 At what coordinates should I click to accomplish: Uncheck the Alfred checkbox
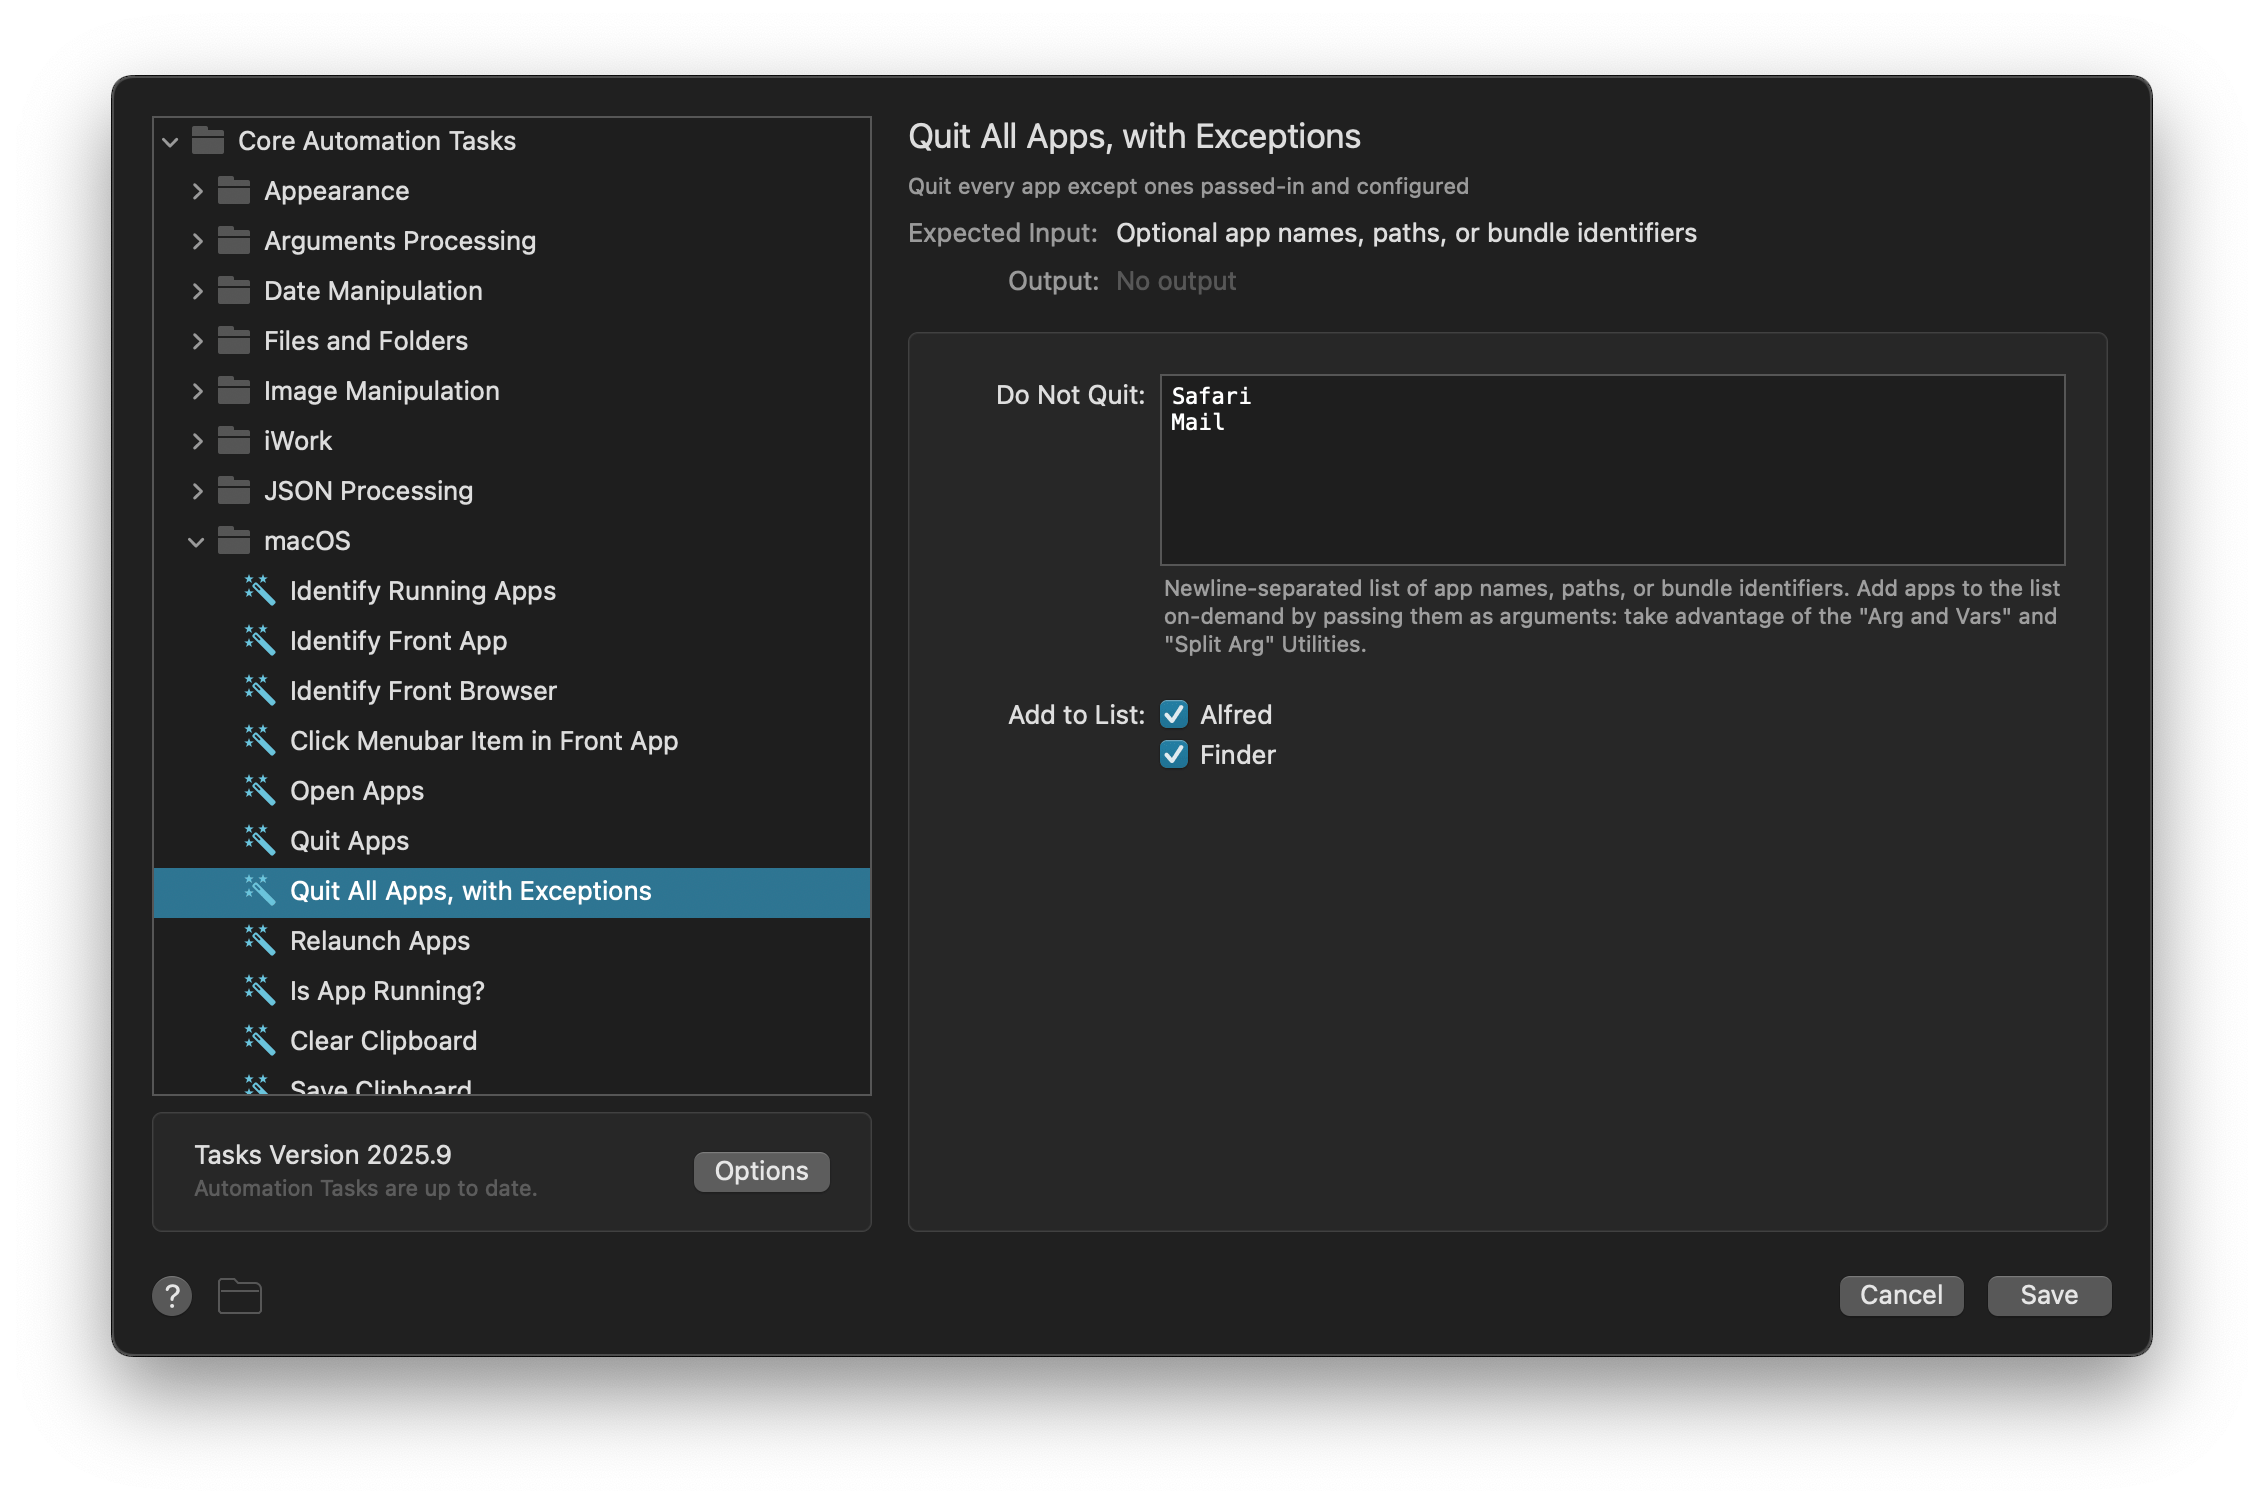pos(1174,714)
